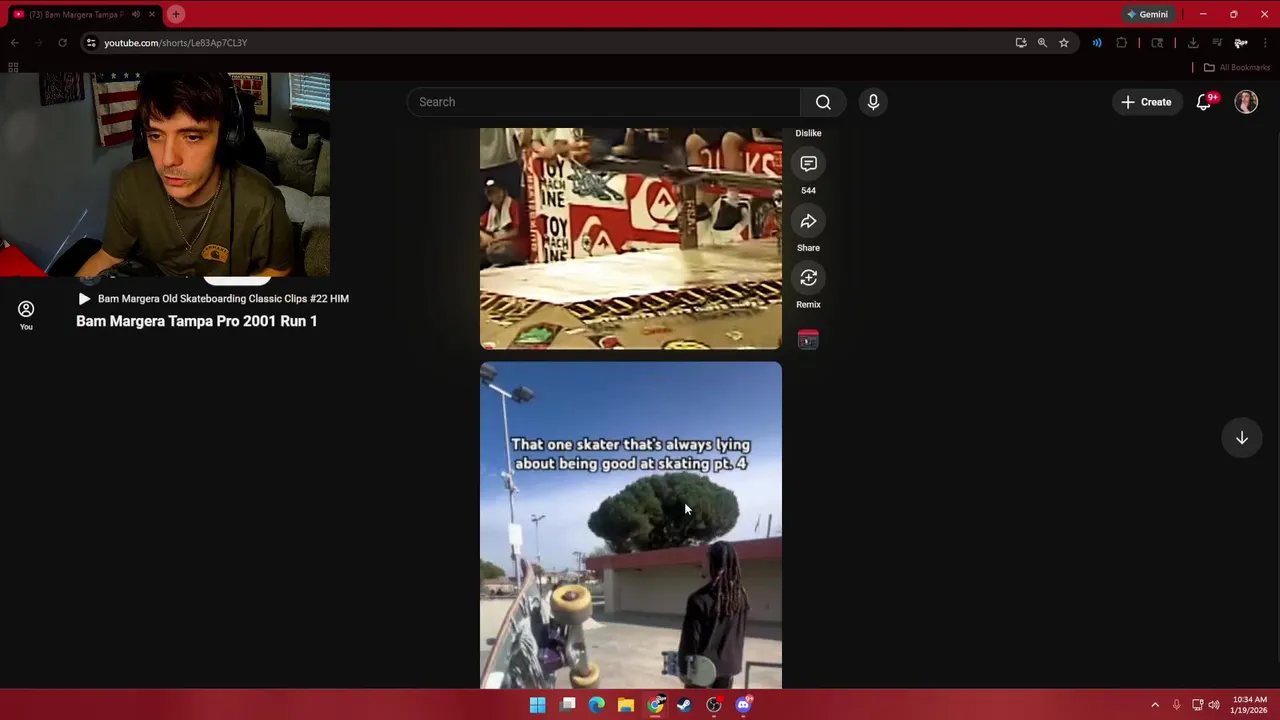Open the You sidebar entry
Screen dimensions: 1280x720
(26, 315)
